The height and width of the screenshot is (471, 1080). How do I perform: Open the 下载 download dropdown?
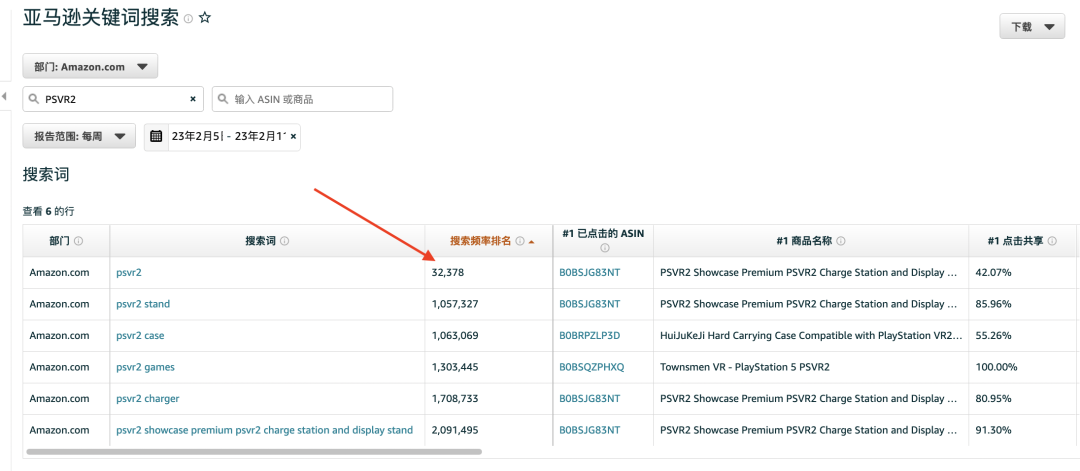coord(1032,27)
